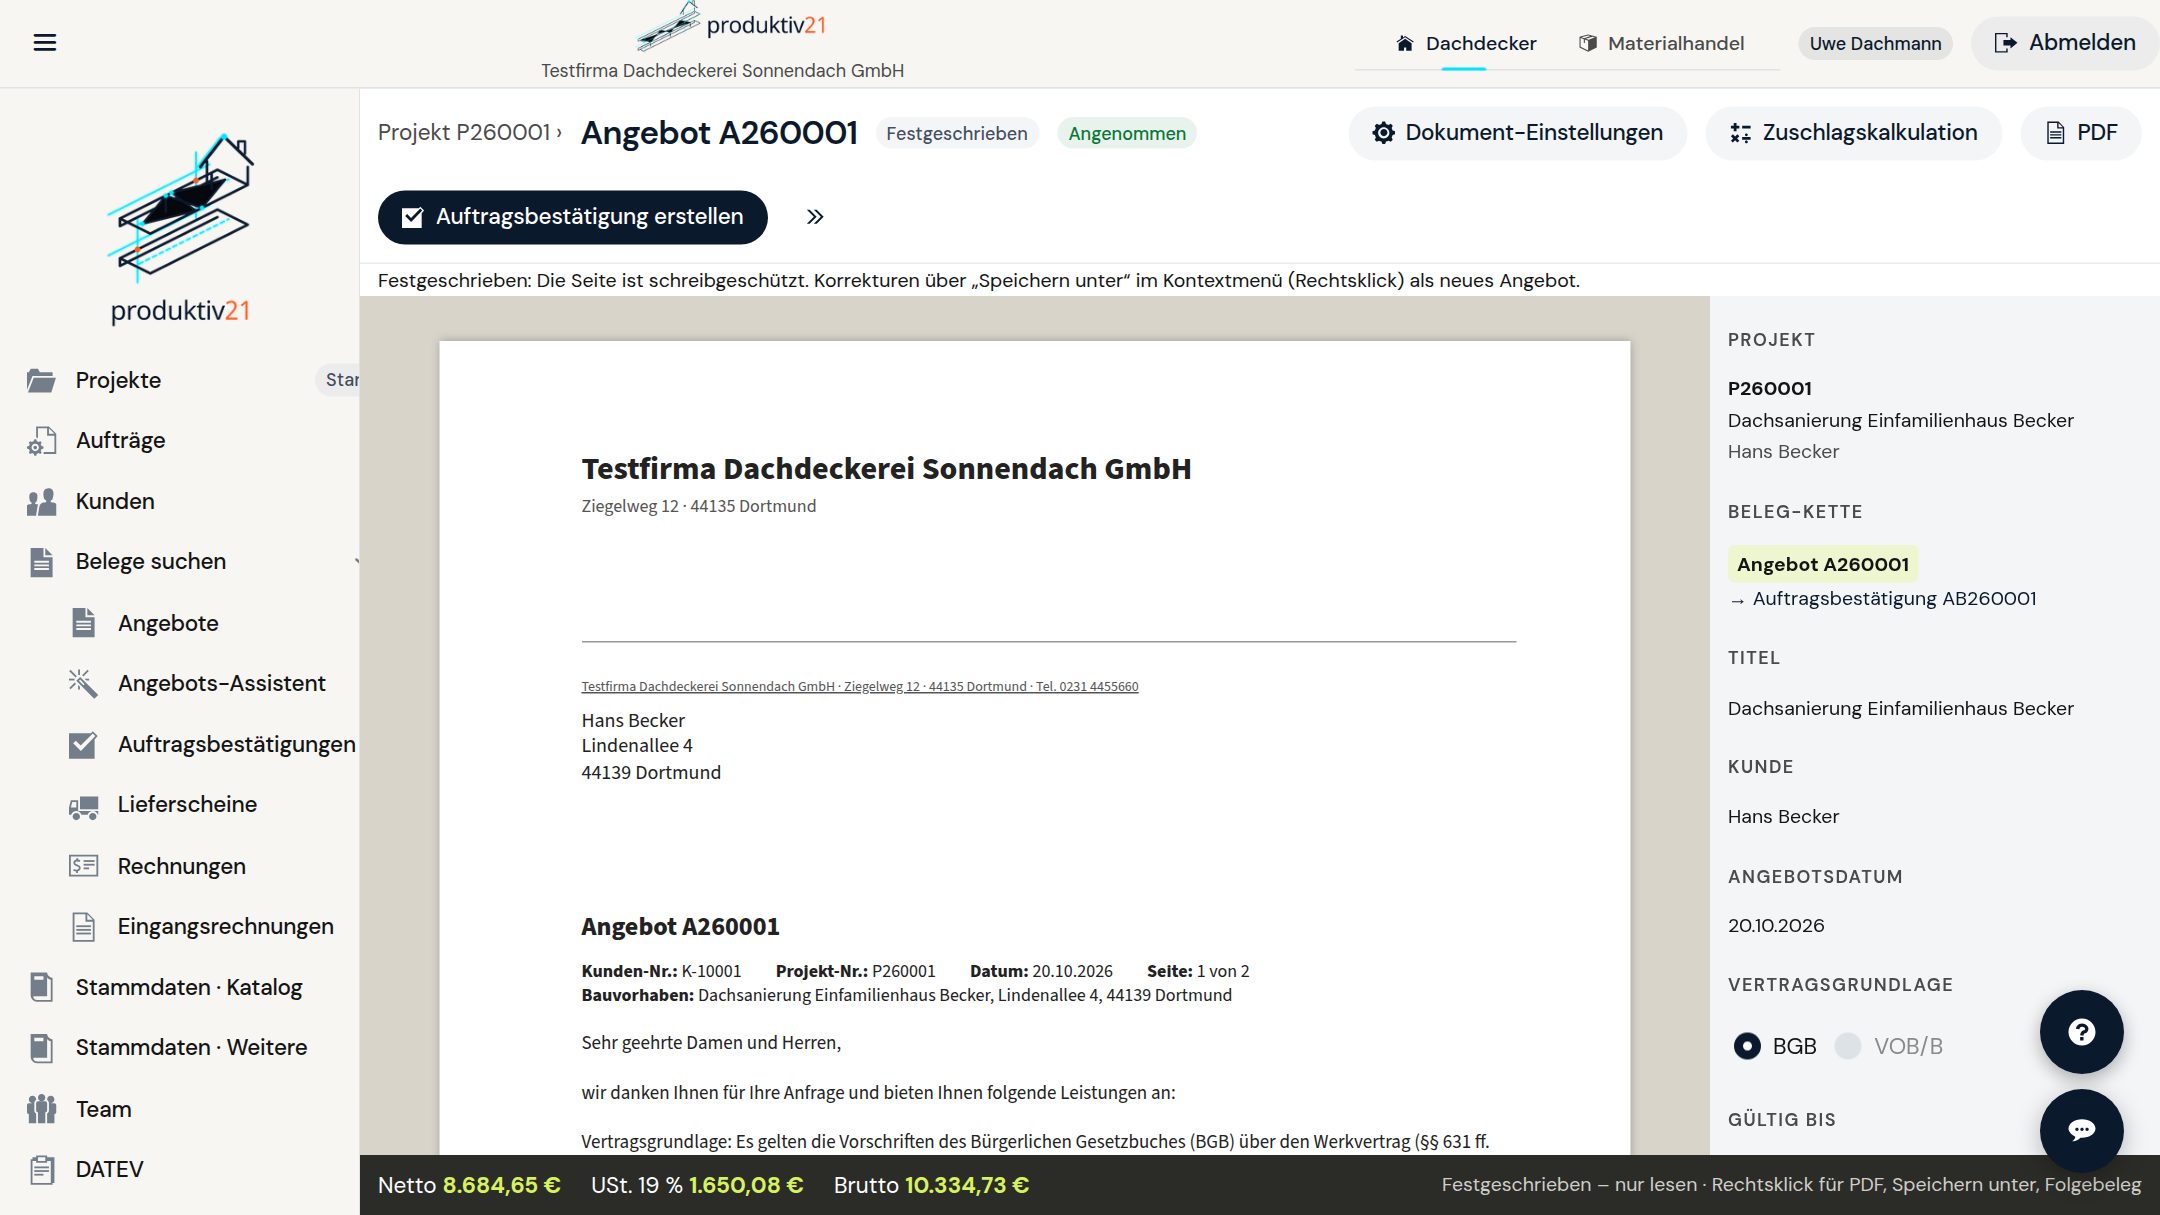Click the Auftragsbestätigungen checkbox icon in sidebar

tap(83, 745)
